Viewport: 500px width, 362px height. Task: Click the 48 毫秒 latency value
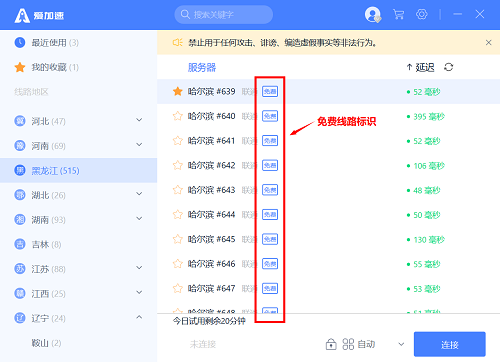[x=427, y=190]
